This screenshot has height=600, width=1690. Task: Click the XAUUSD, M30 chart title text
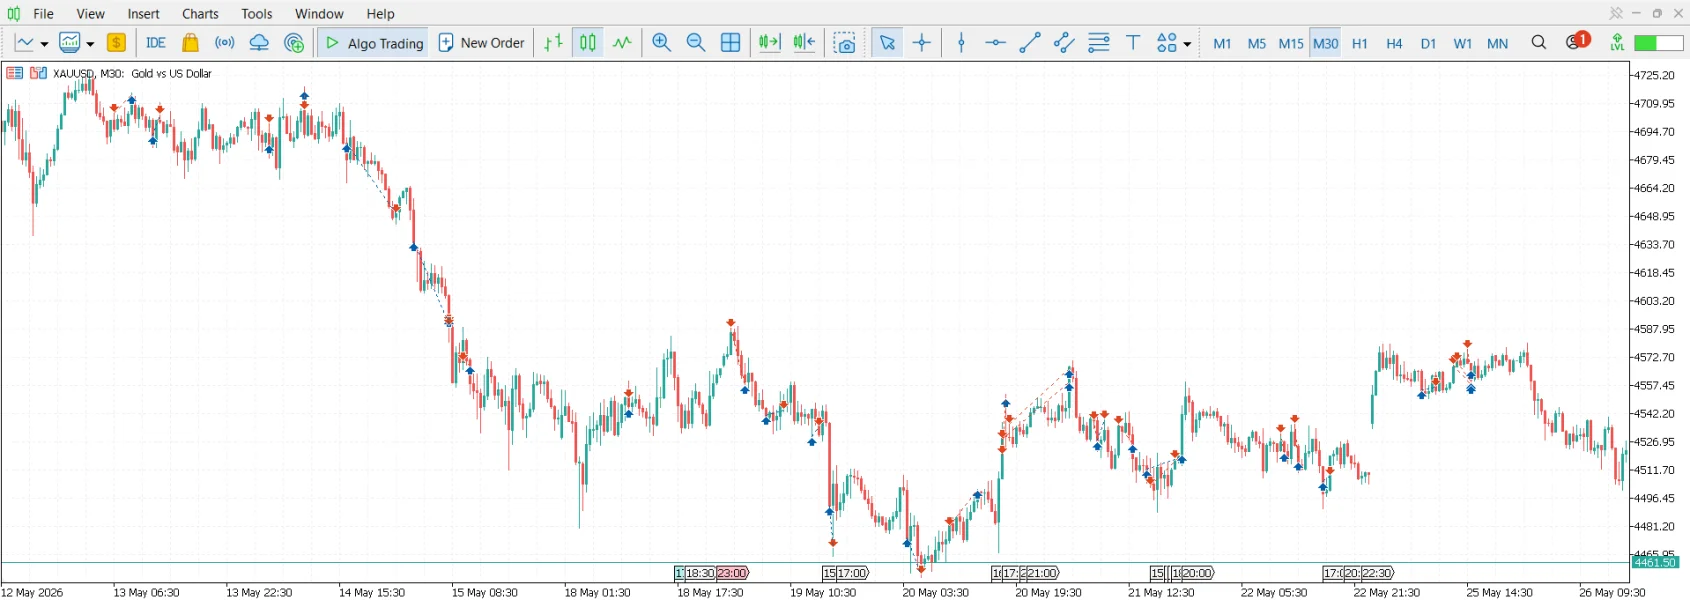(x=89, y=73)
